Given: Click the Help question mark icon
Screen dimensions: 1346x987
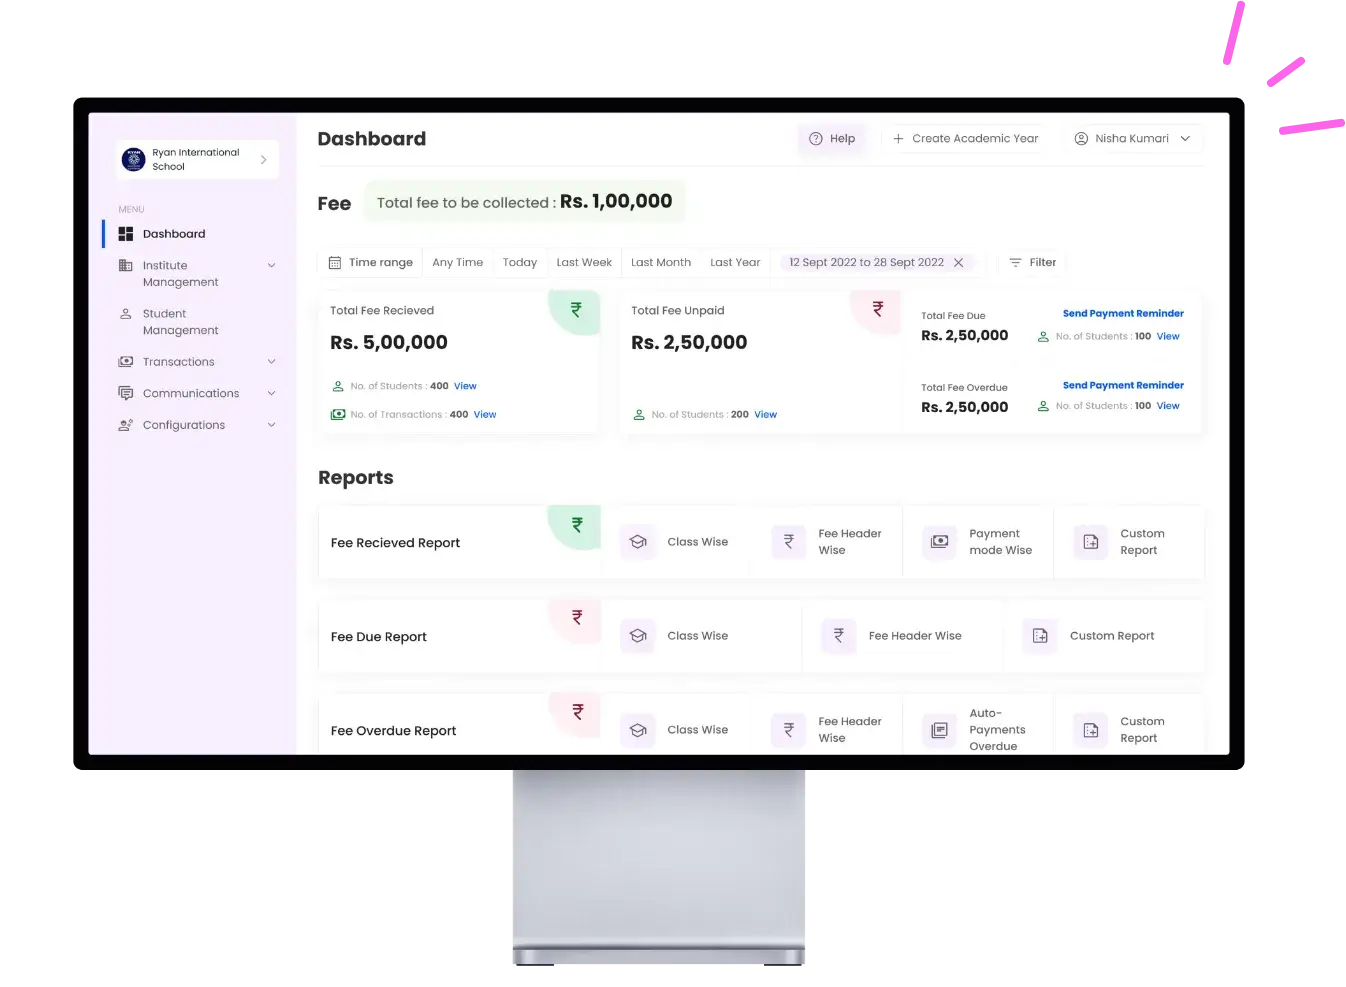Looking at the screenshot, I should coord(814,138).
